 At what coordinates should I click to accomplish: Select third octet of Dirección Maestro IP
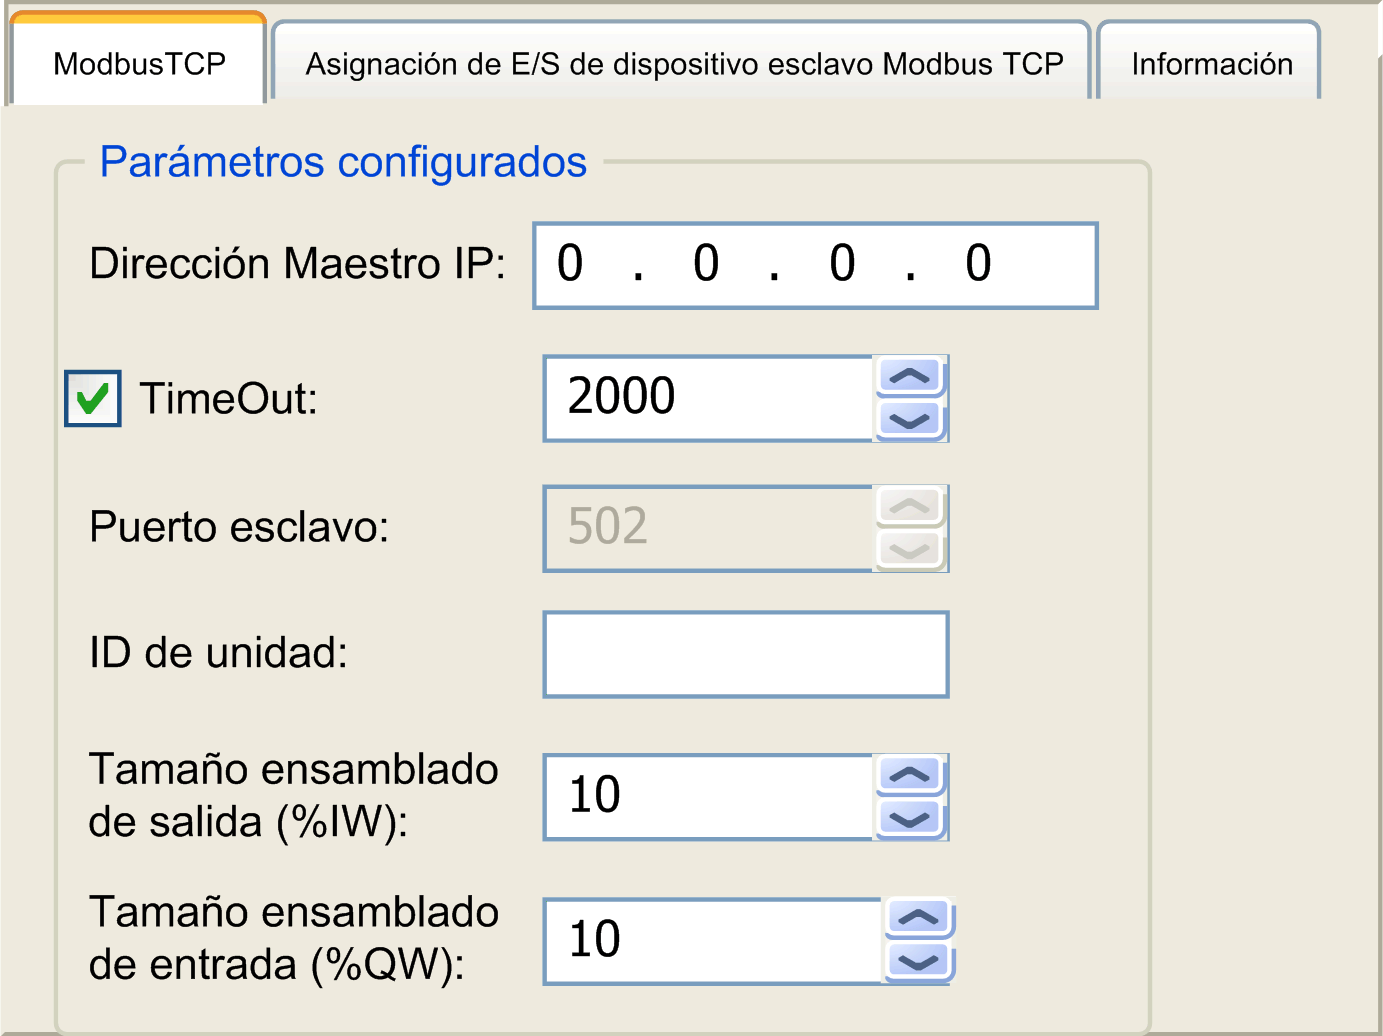tap(842, 265)
